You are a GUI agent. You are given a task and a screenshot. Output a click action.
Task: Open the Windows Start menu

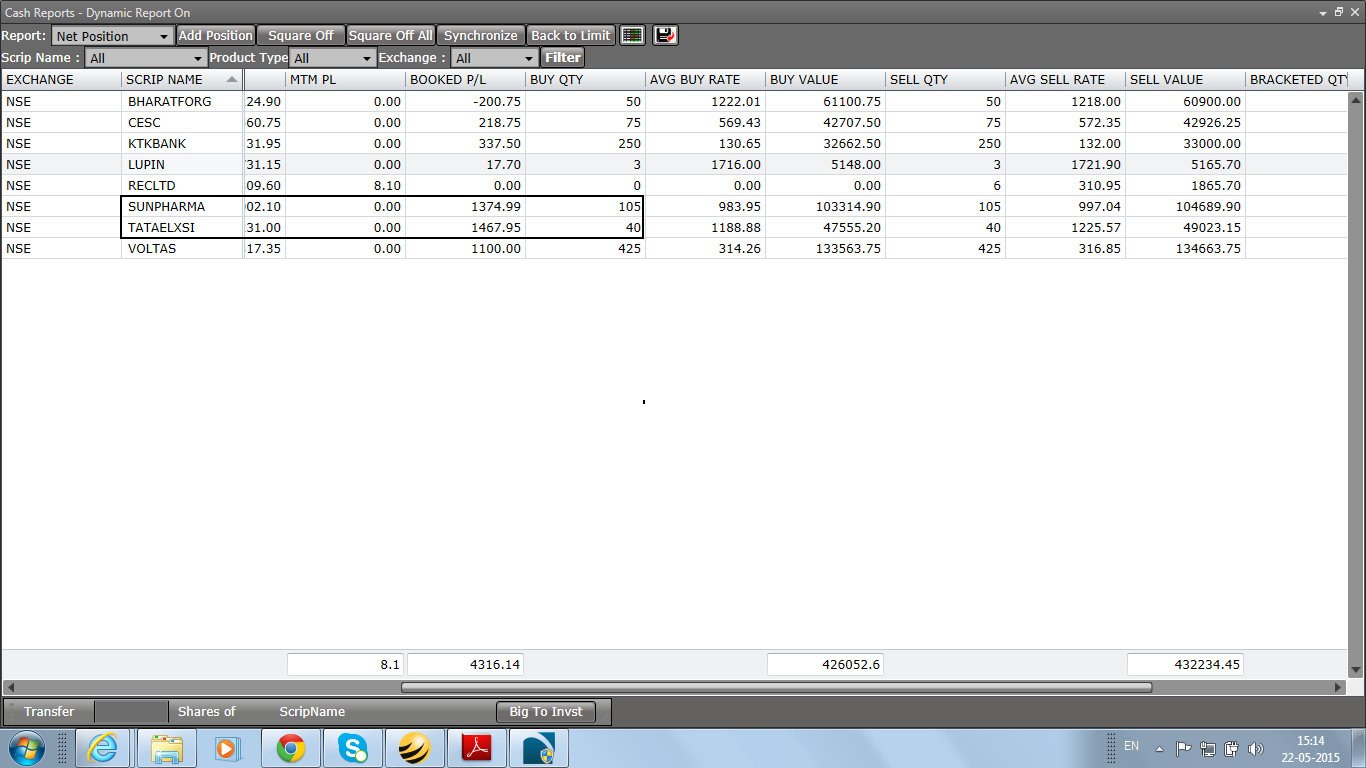[x=27, y=748]
